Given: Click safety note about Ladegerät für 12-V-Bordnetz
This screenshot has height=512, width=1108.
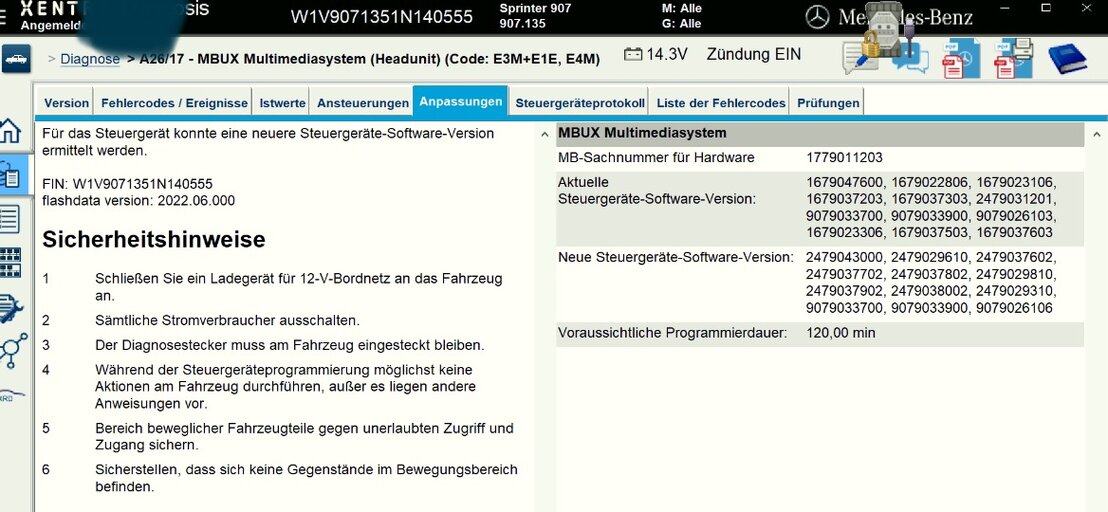Looking at the screenshot, I should (299, 287).
